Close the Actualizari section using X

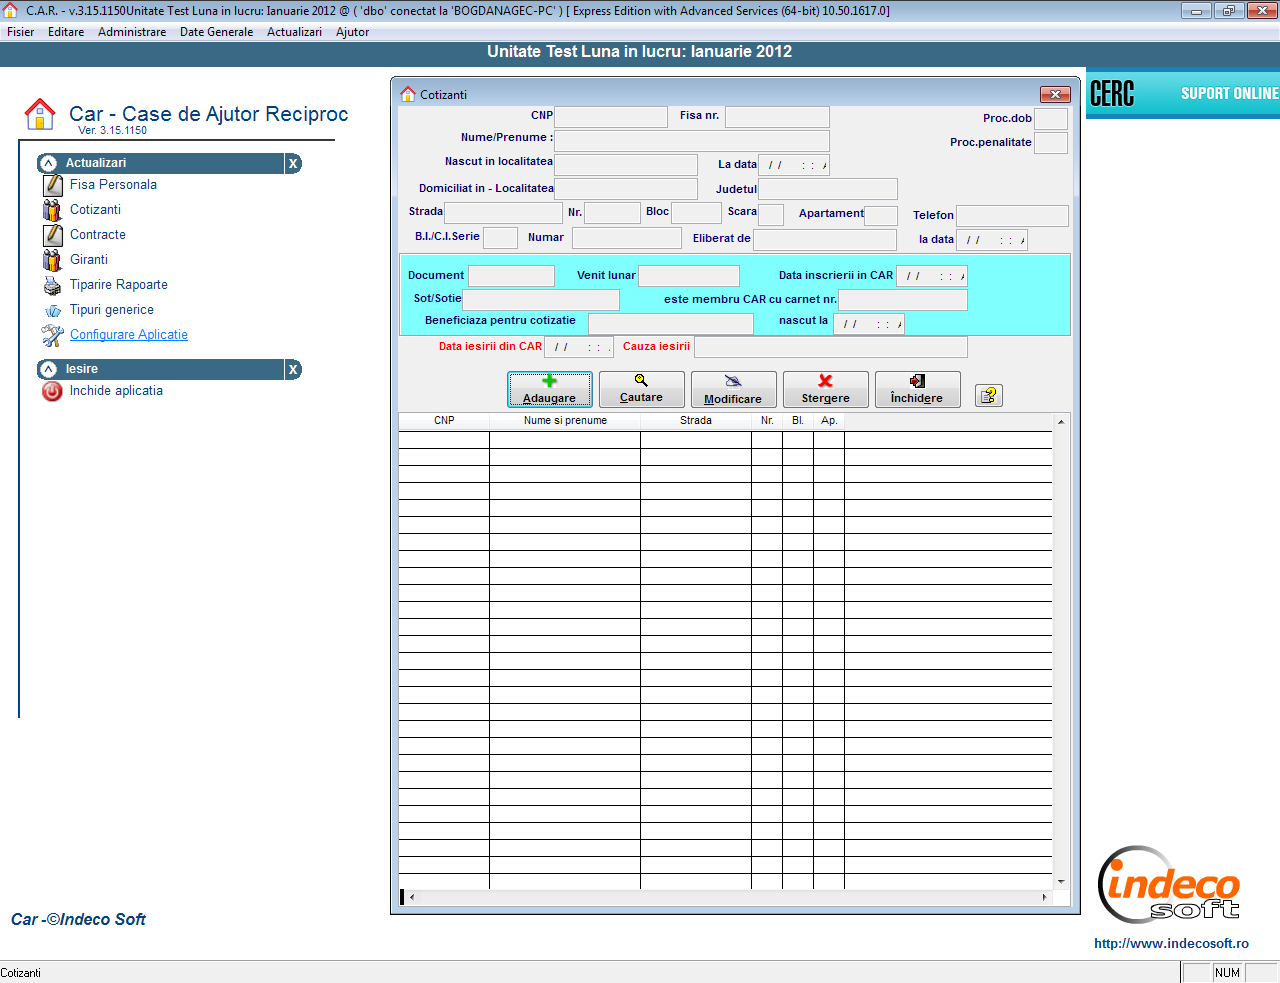[x=293, y=164]
